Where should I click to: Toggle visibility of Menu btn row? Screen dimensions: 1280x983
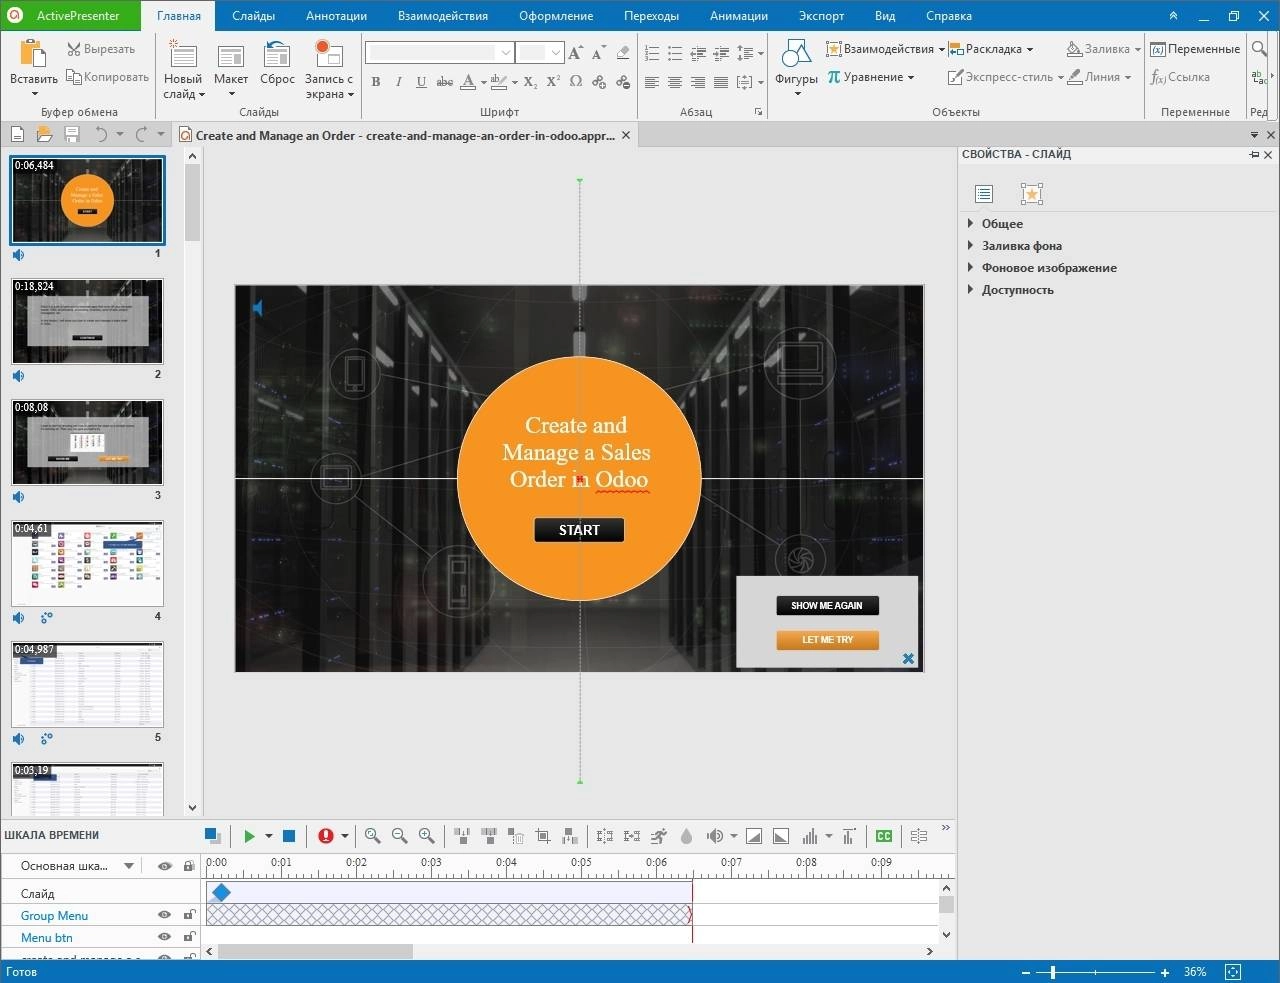coord(165,937)
